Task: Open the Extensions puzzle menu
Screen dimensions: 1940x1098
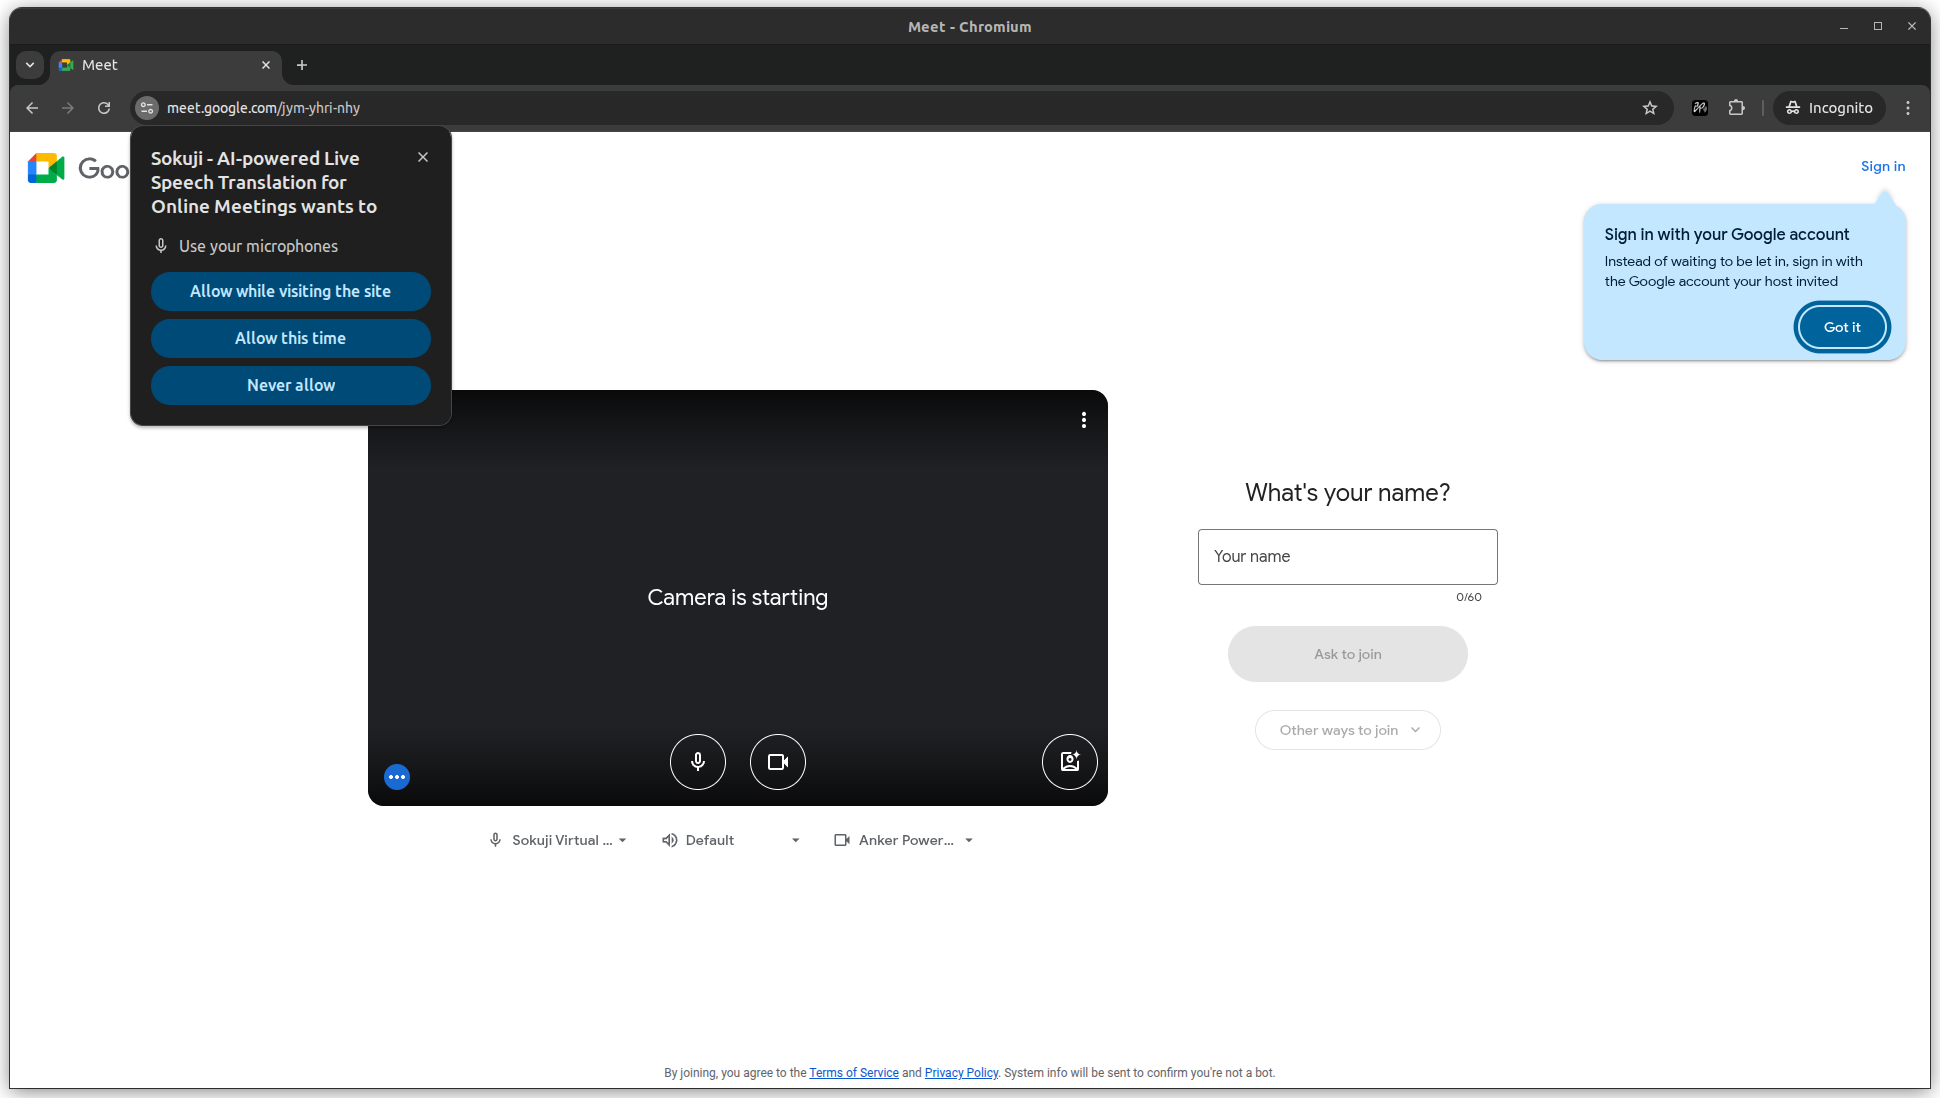Action: [1737, 108]
